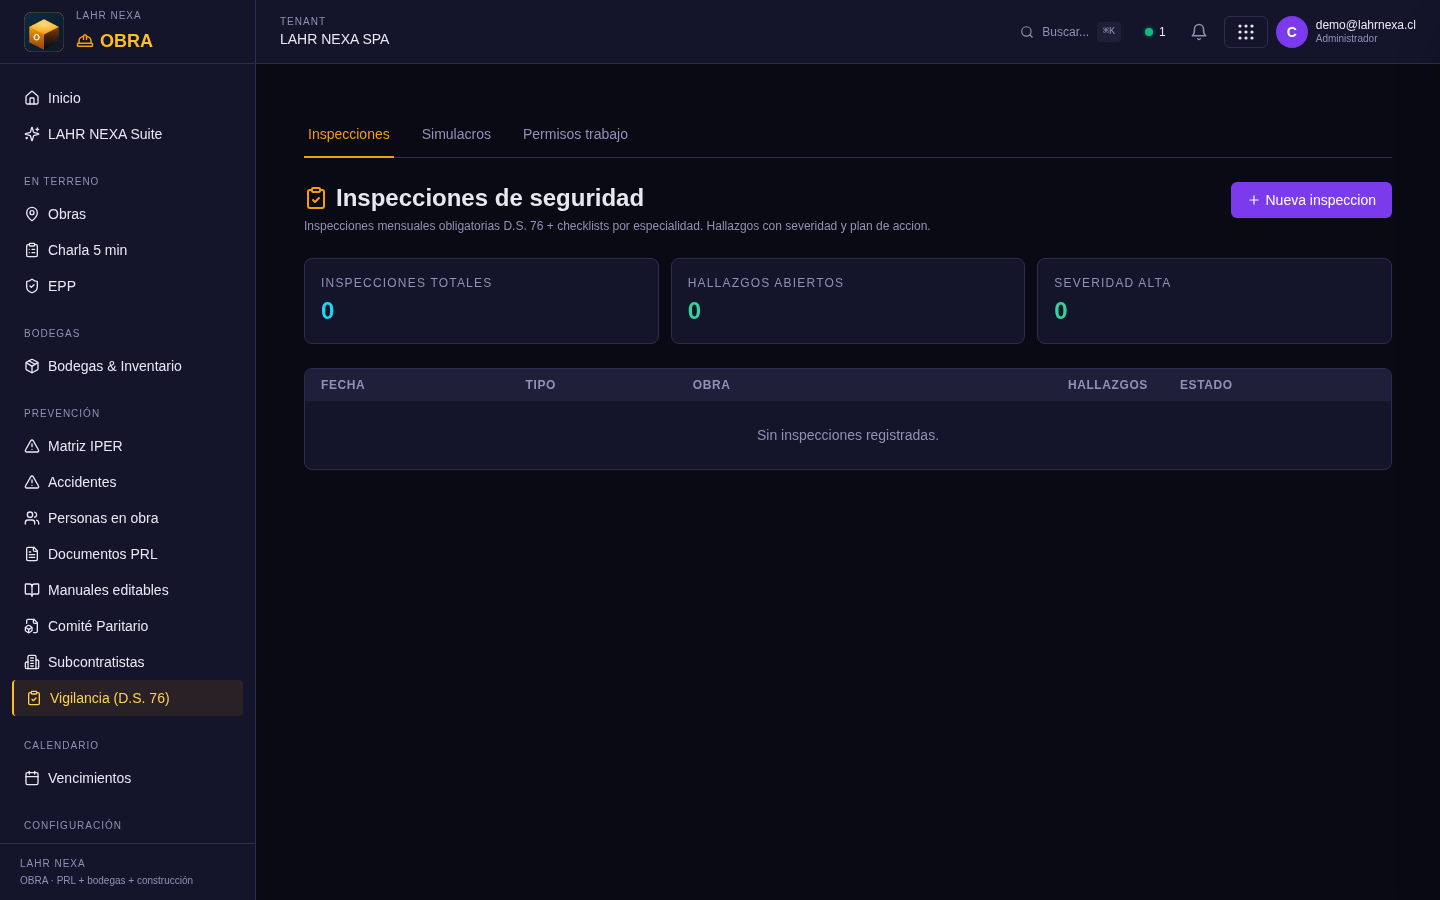Click the HALLAZGOS column header
This screenshot has height=900, width=1440.
pos(1107,385)
